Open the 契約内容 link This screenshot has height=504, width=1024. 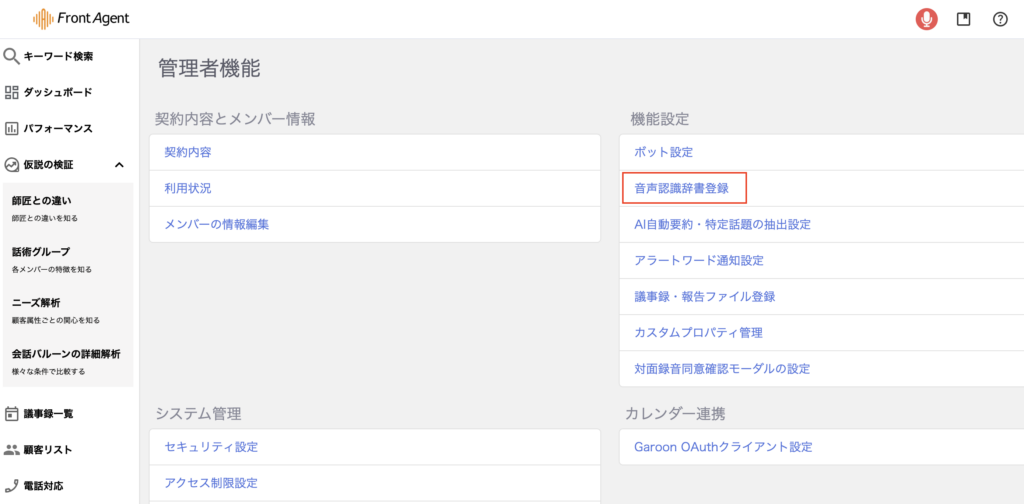click(188, 152)
